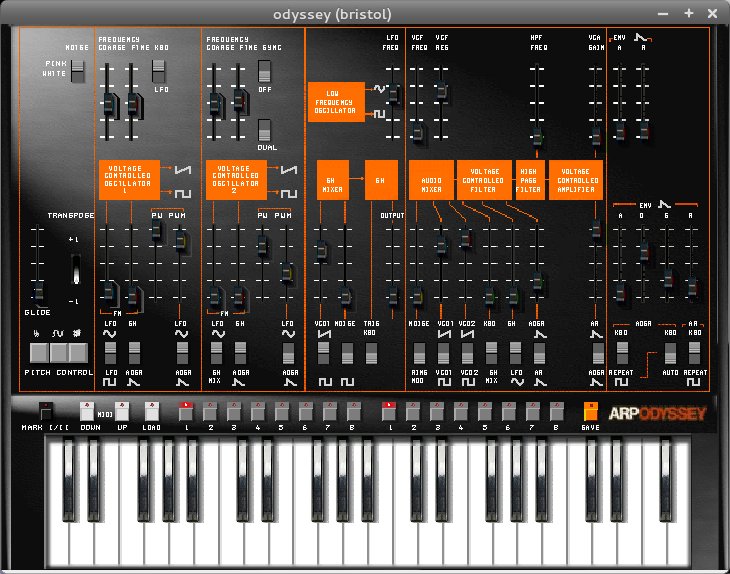Select bank button 8 in left memory group
The width and height of the screenshot is (730, 574).
point(353,412)
